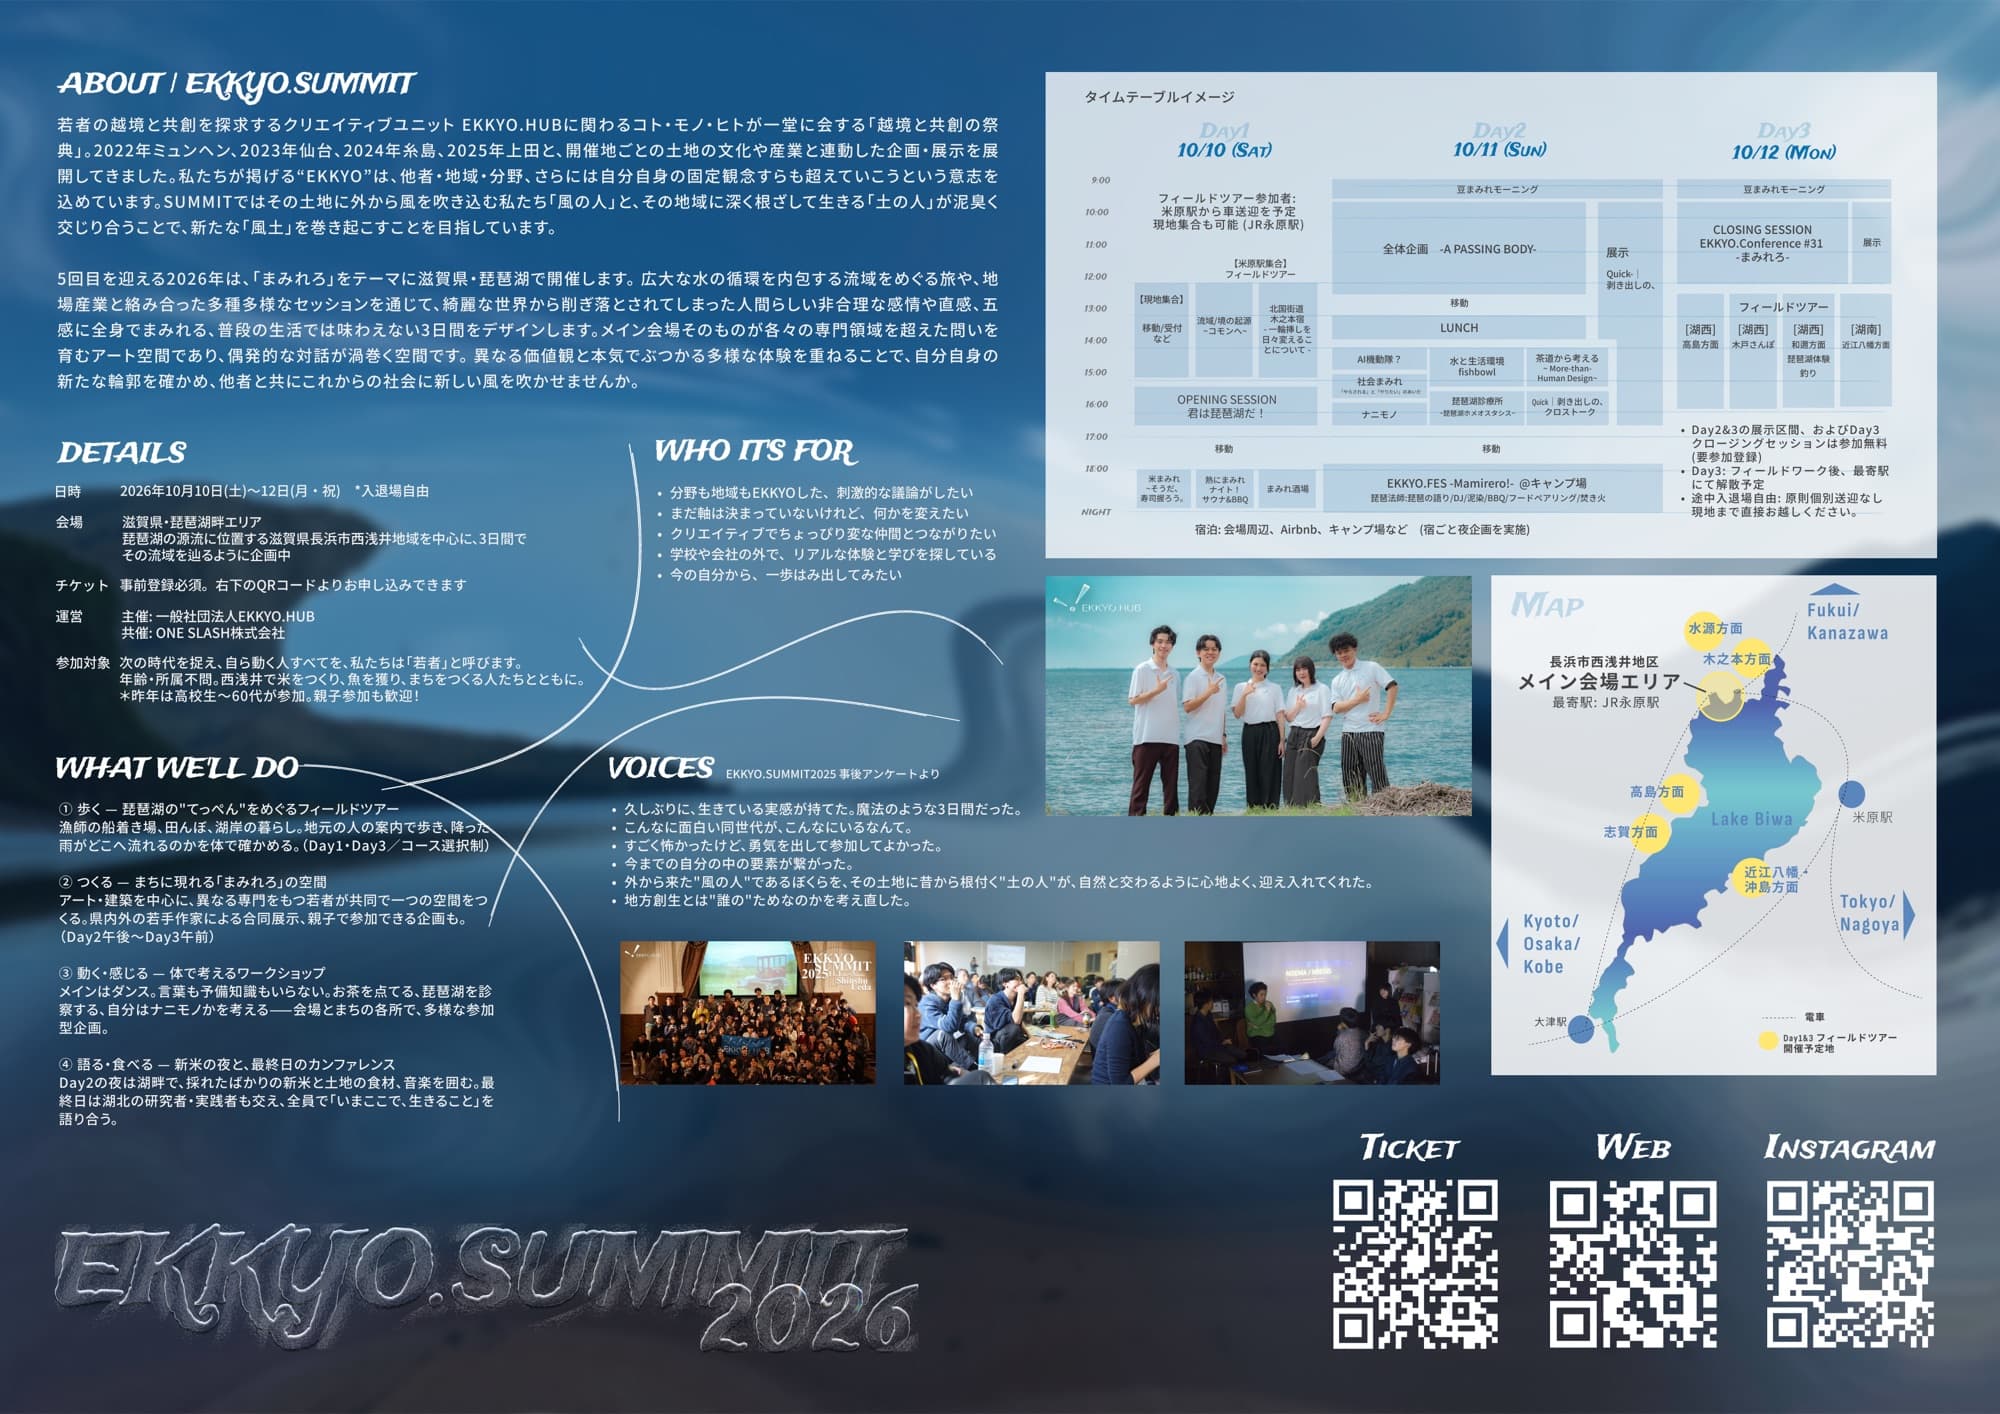Click the 水と生活環境 fishbowl block

point(1476,366)
